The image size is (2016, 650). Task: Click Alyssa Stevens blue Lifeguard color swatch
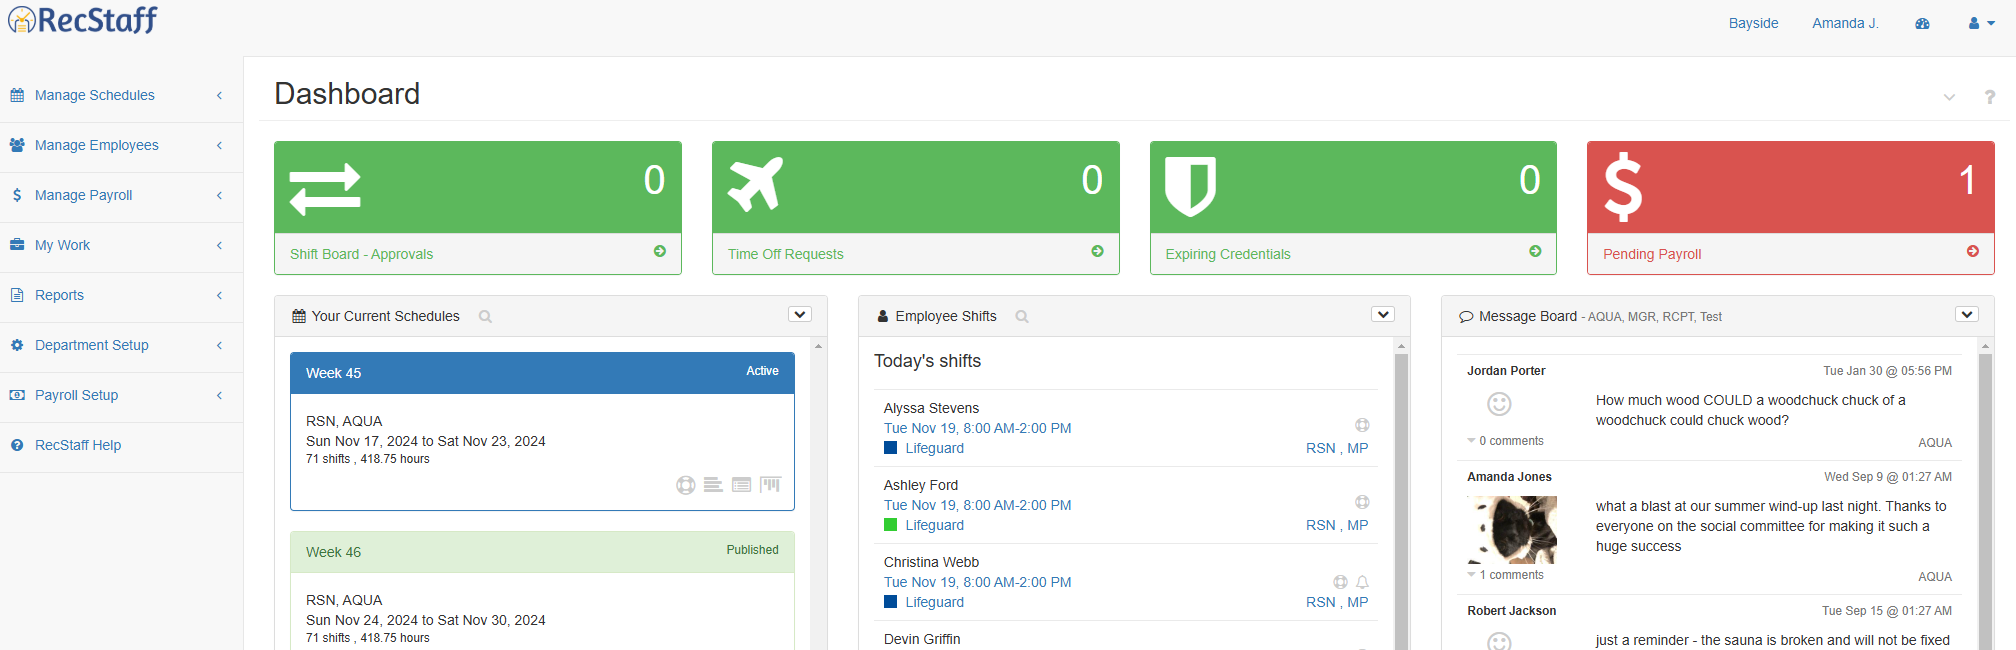click(x=890, y=448)
